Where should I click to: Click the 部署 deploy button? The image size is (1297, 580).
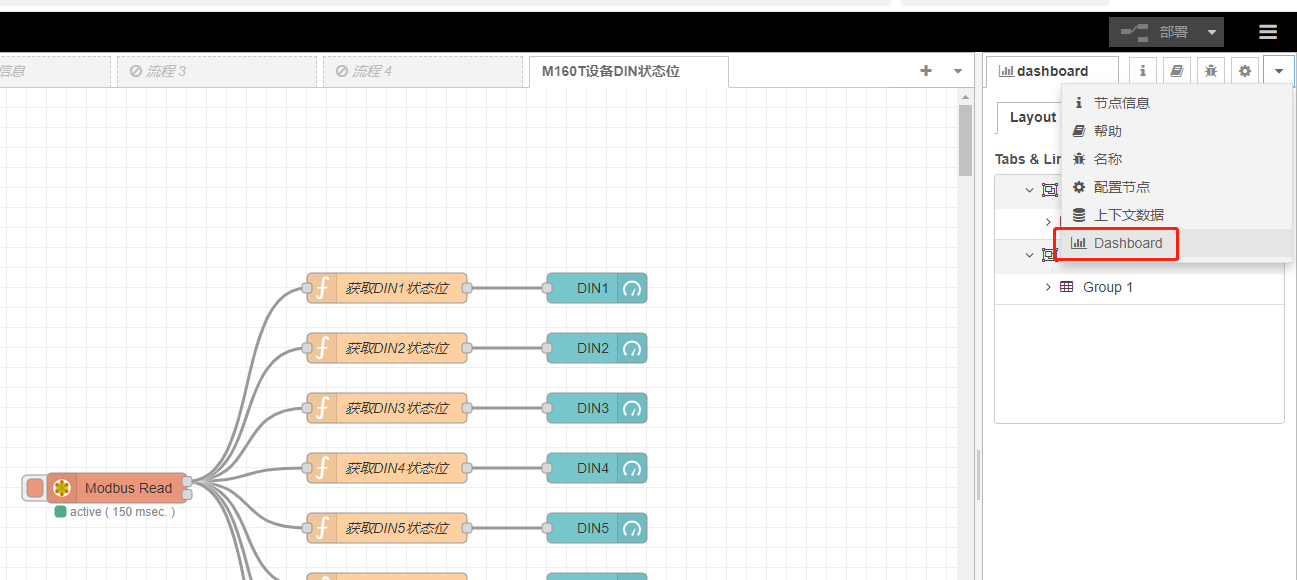click(x=1154, y=32)
